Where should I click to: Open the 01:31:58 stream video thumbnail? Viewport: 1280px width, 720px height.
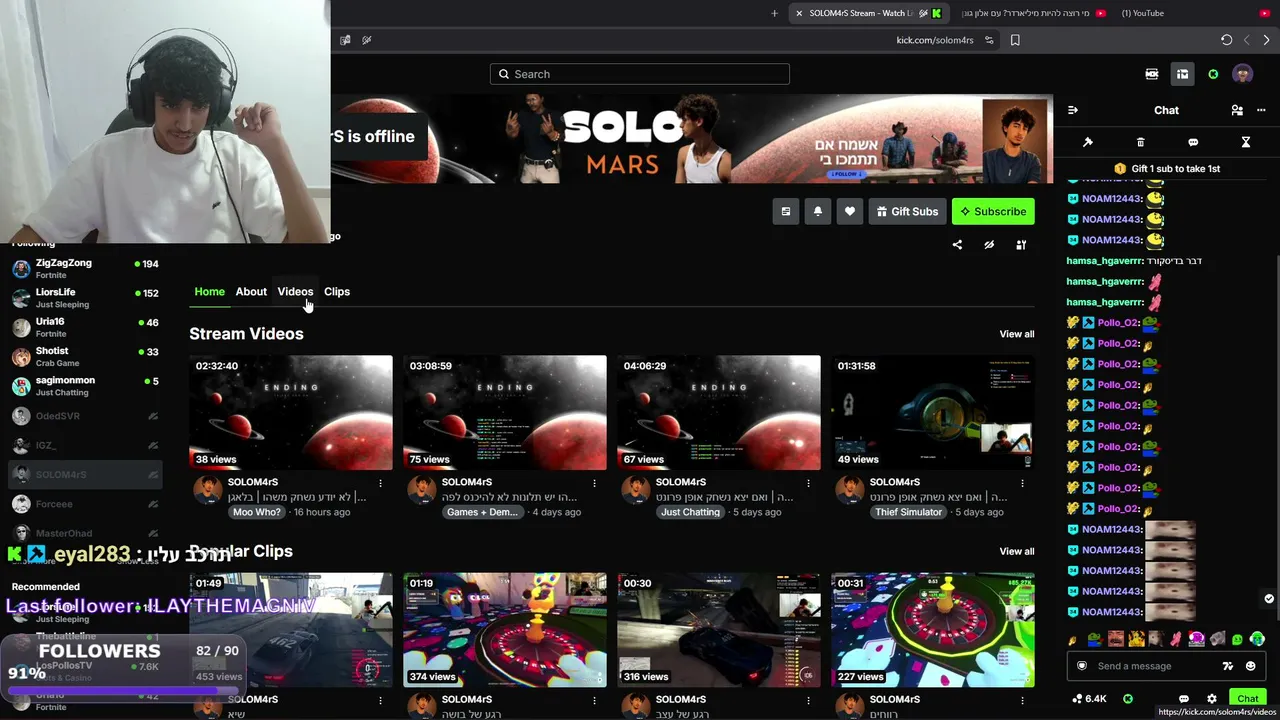tap(933, 412)
